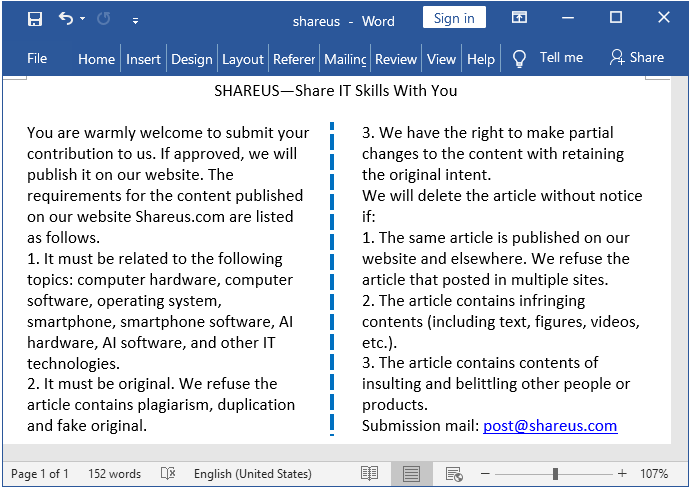The image size is (692, 488).
Task: Click the zoom slider handle
Action: (x=555, y=474)
